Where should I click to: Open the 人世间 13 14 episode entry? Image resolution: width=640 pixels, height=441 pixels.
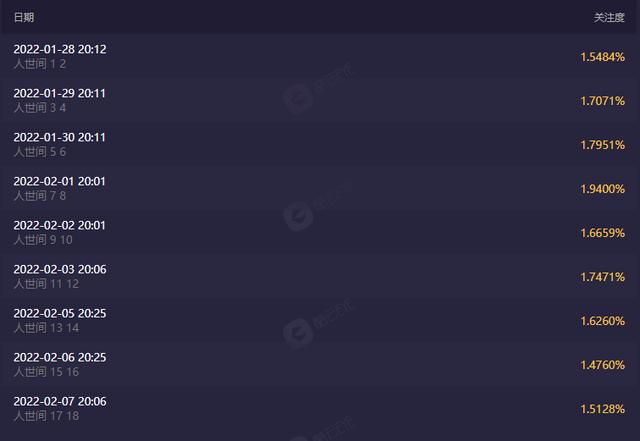point(46,328)
